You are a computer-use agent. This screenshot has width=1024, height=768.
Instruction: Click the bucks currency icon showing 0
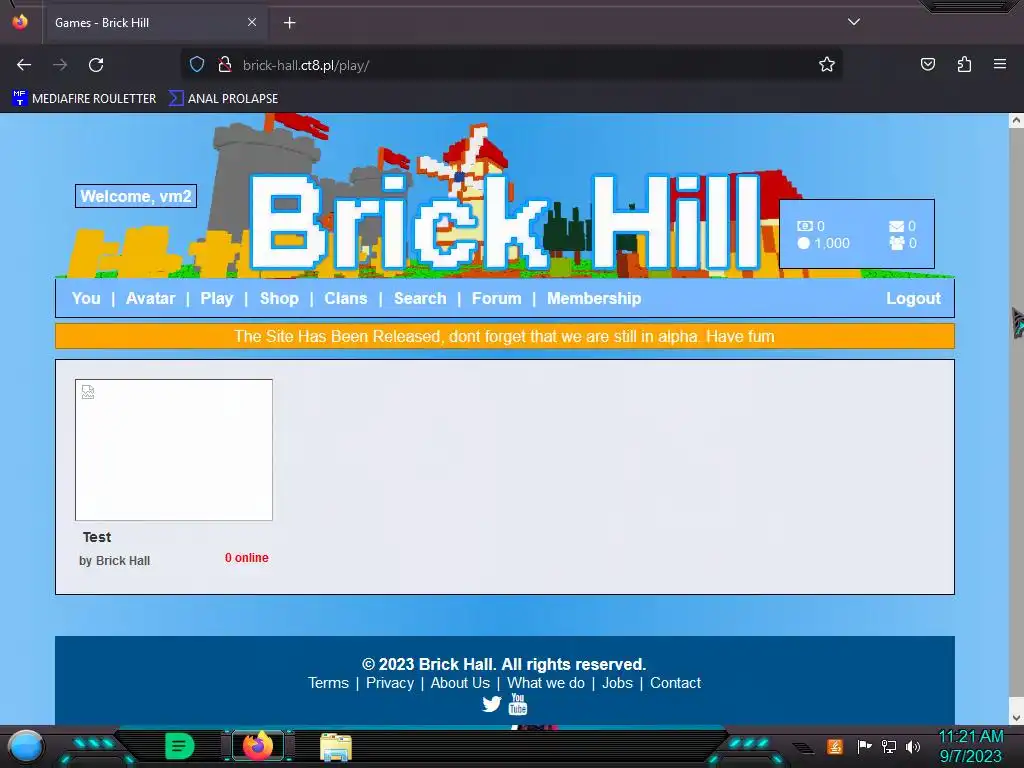pos(805,226)
